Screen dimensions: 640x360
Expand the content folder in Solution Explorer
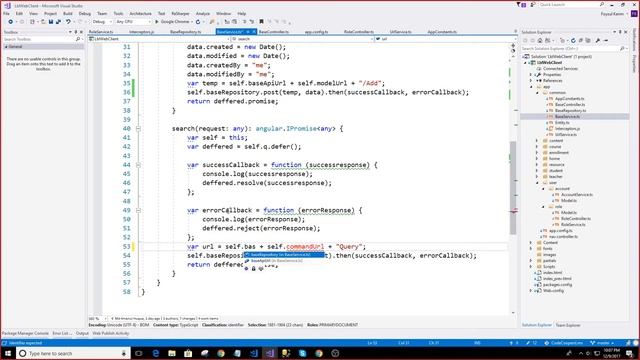tap(538, 140)
